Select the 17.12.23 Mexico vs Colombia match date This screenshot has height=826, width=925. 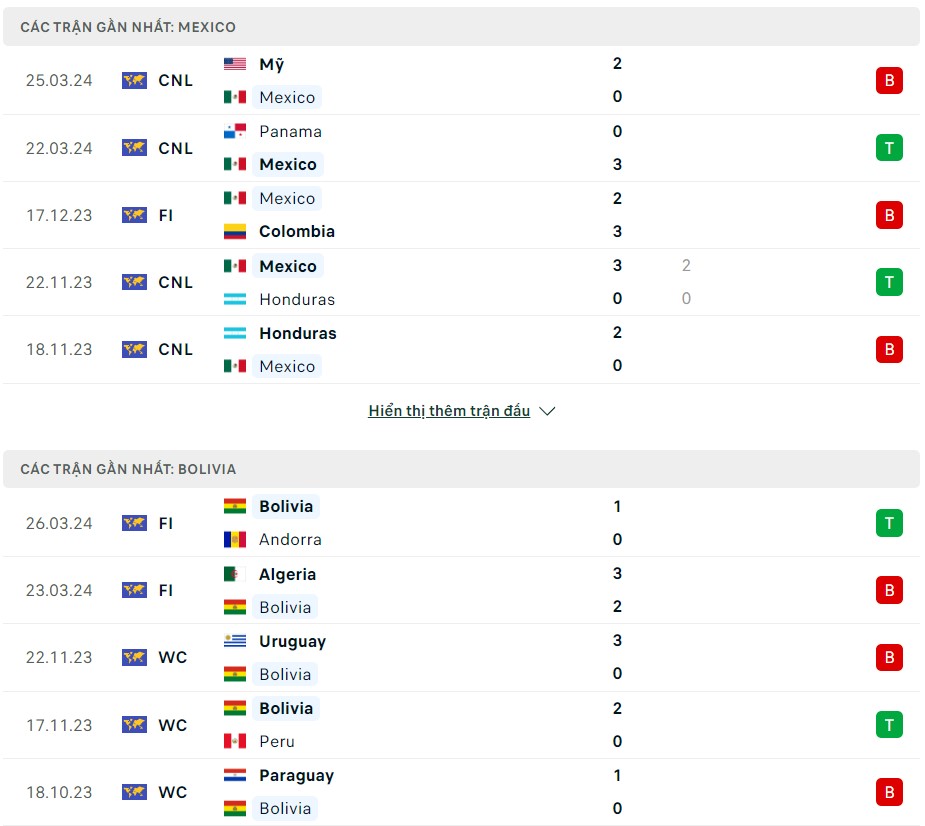[x=59, y=215]
